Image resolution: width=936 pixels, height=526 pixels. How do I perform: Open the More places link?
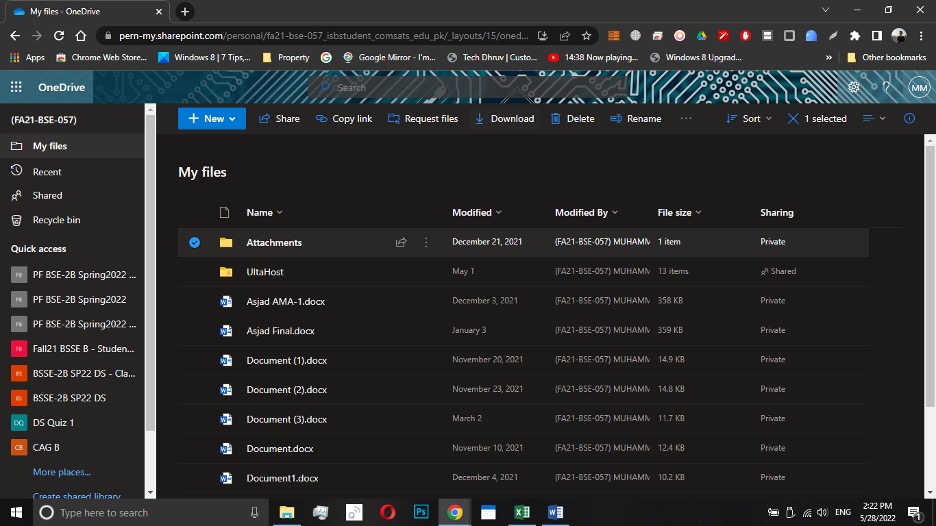[61, 472]
